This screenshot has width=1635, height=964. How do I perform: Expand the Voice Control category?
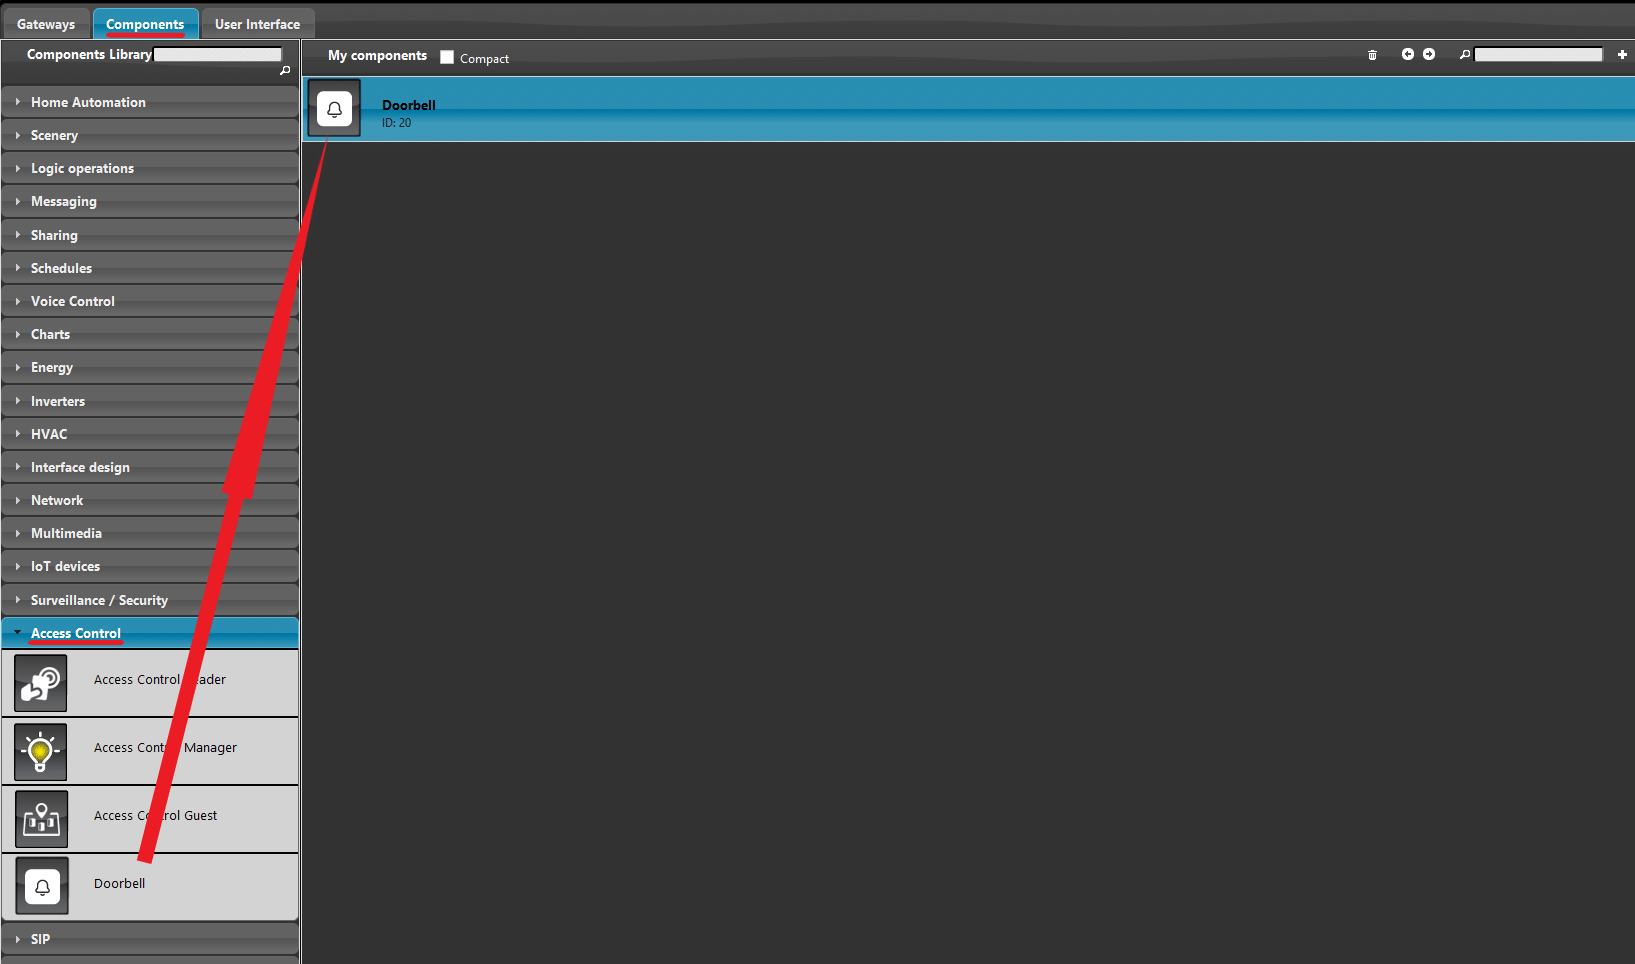pyautogui.click(x=150, y=301)
